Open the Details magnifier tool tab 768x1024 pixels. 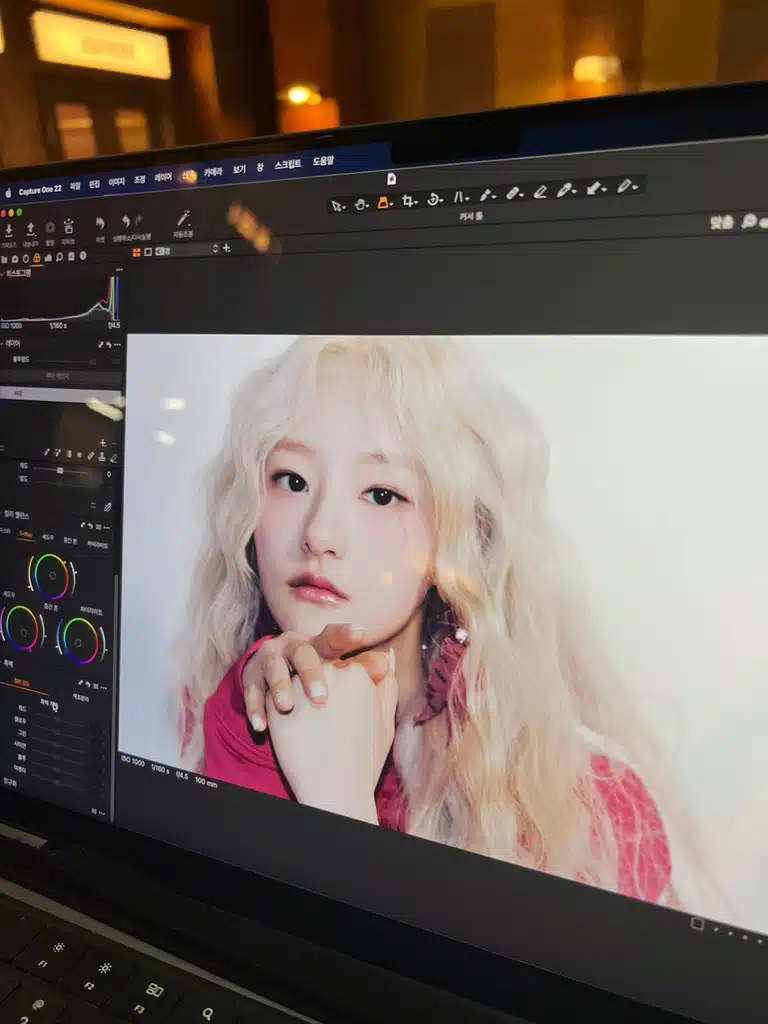(59, 257)
